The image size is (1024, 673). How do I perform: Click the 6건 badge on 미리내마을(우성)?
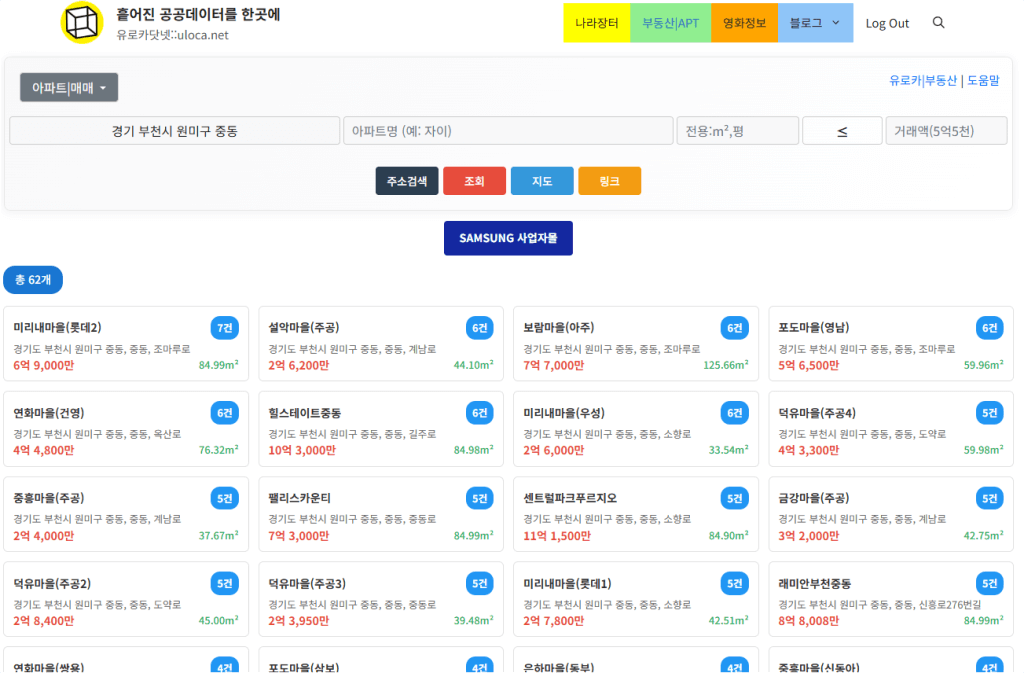(735, 413)
